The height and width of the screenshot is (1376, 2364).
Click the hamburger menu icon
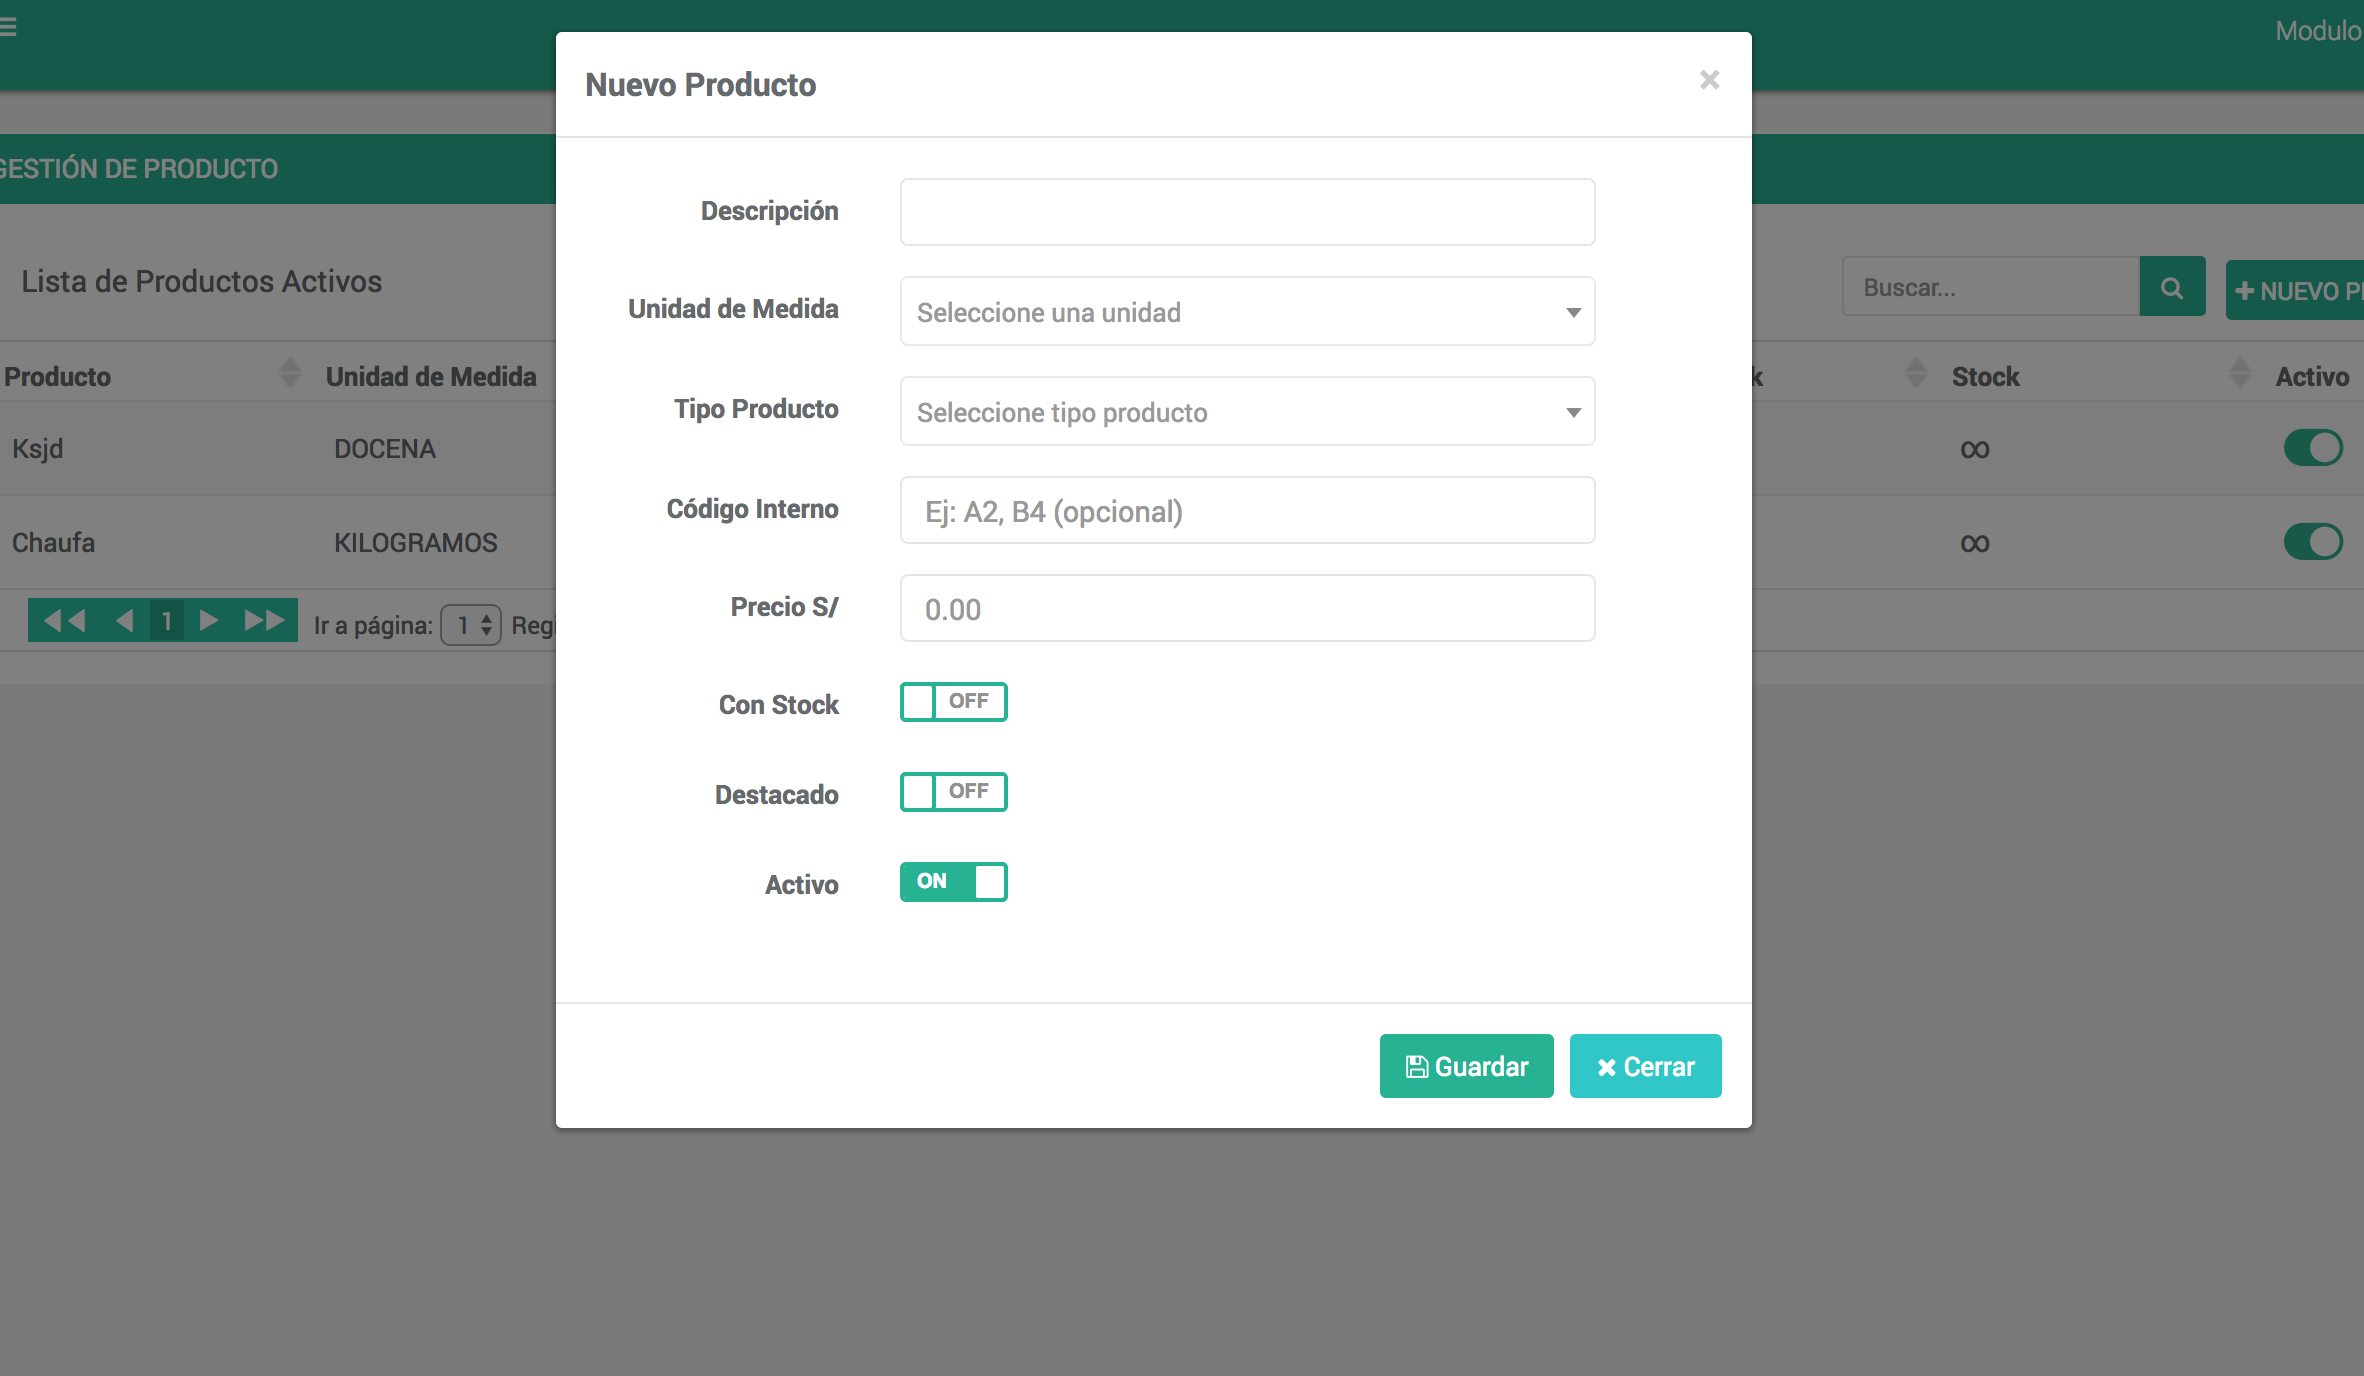tap(8, 28)
